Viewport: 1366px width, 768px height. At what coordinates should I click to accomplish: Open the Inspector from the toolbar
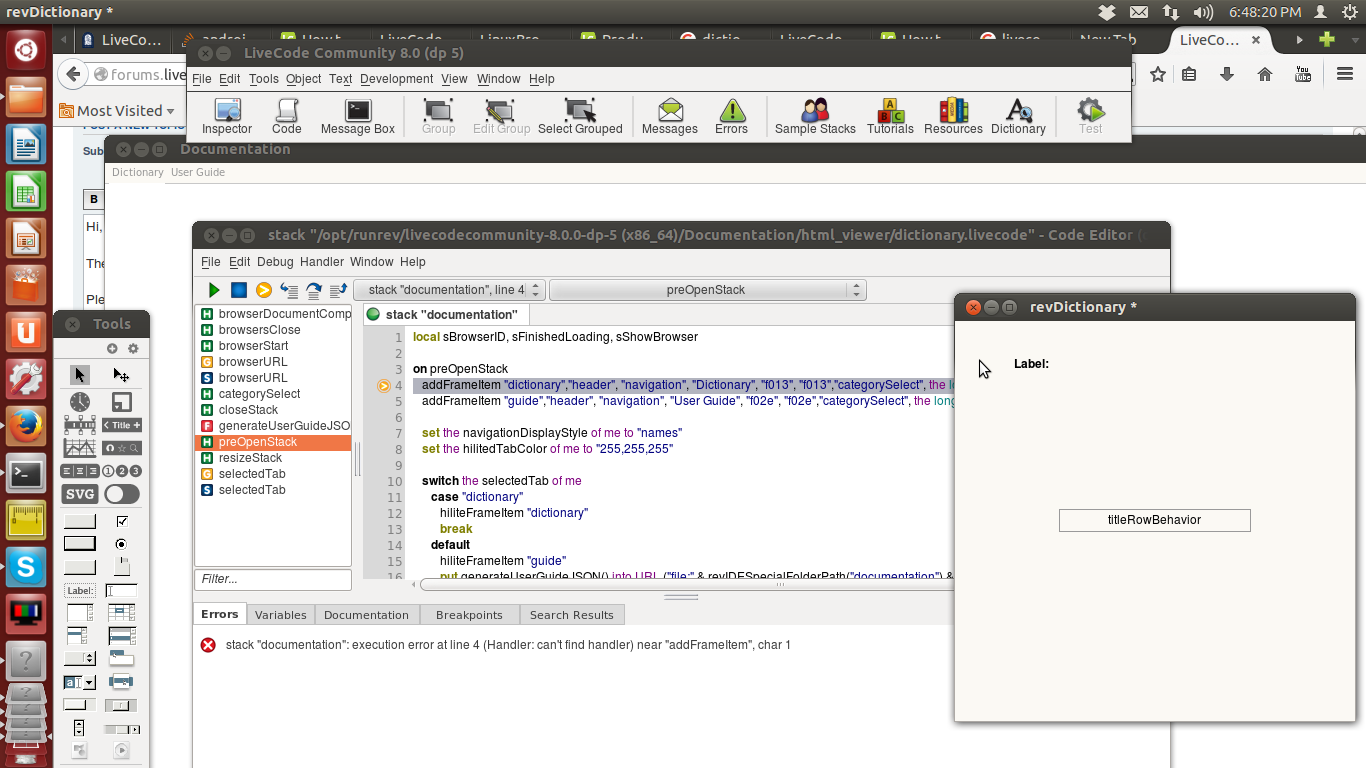pyautogui.click(x=227, y=116)
